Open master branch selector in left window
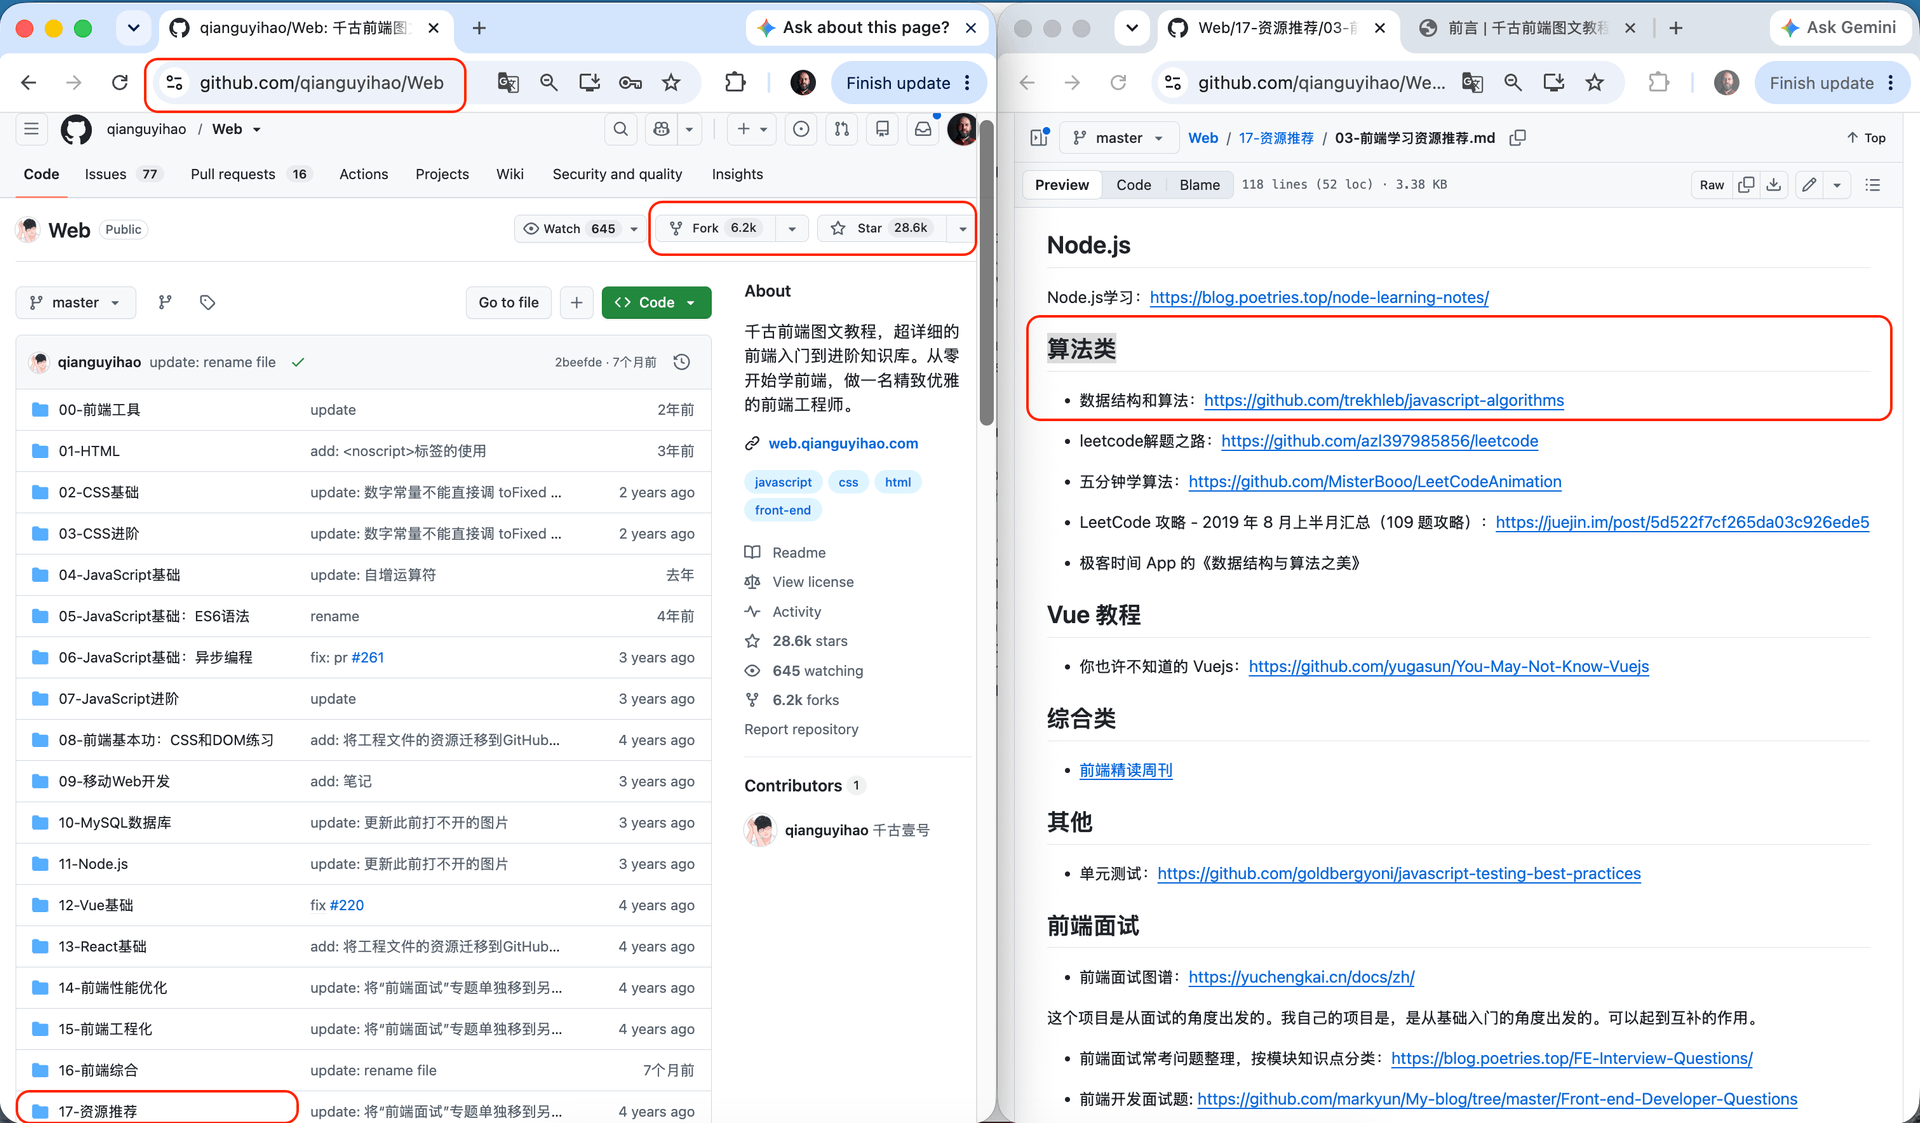Viewport: 1920px width, 1123px height. pyautogui.click(x=76, y=302)
